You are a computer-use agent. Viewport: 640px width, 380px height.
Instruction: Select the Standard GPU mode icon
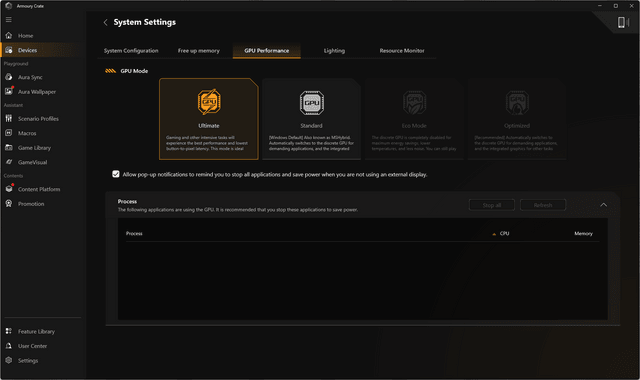pyautogui.click(x=312, y=102)
